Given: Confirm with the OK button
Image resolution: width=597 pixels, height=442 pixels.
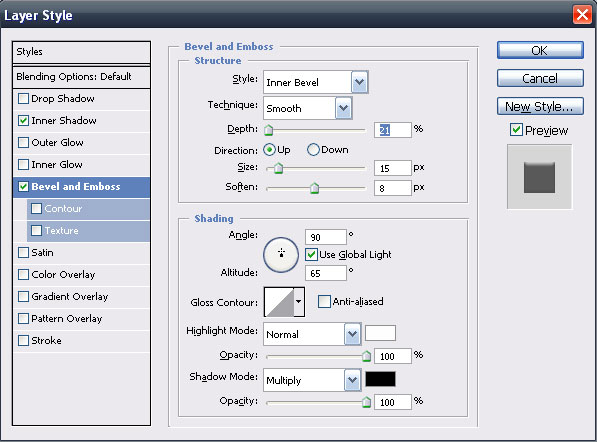Looking at the screenshot, I should coord(540,50).
